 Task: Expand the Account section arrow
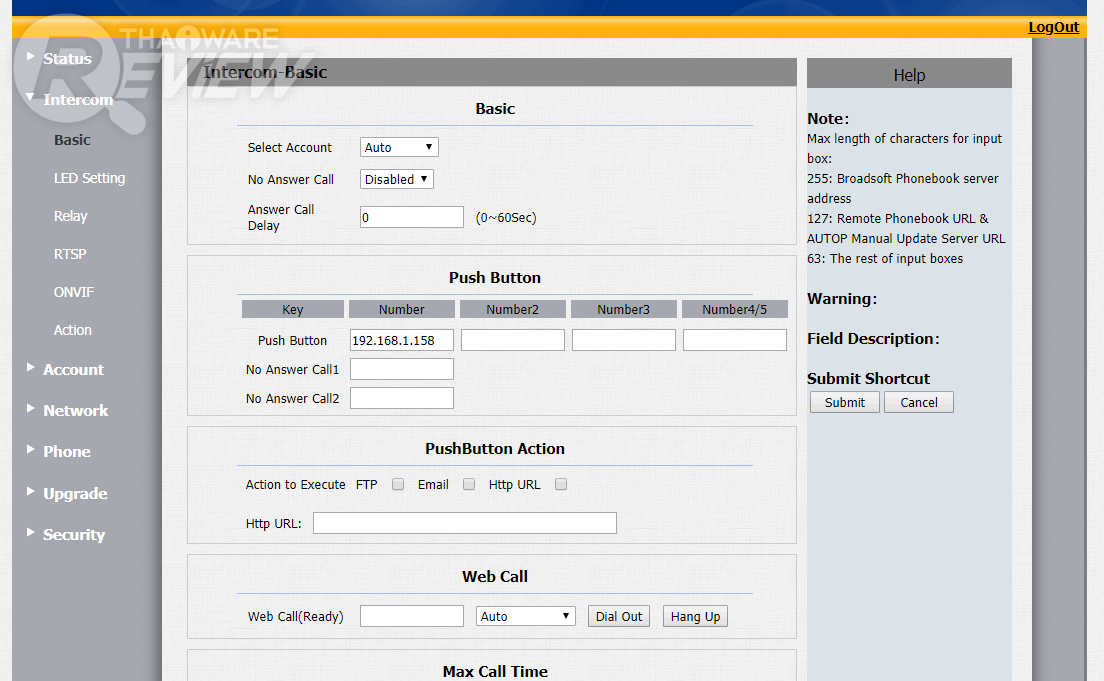(30, 368)
